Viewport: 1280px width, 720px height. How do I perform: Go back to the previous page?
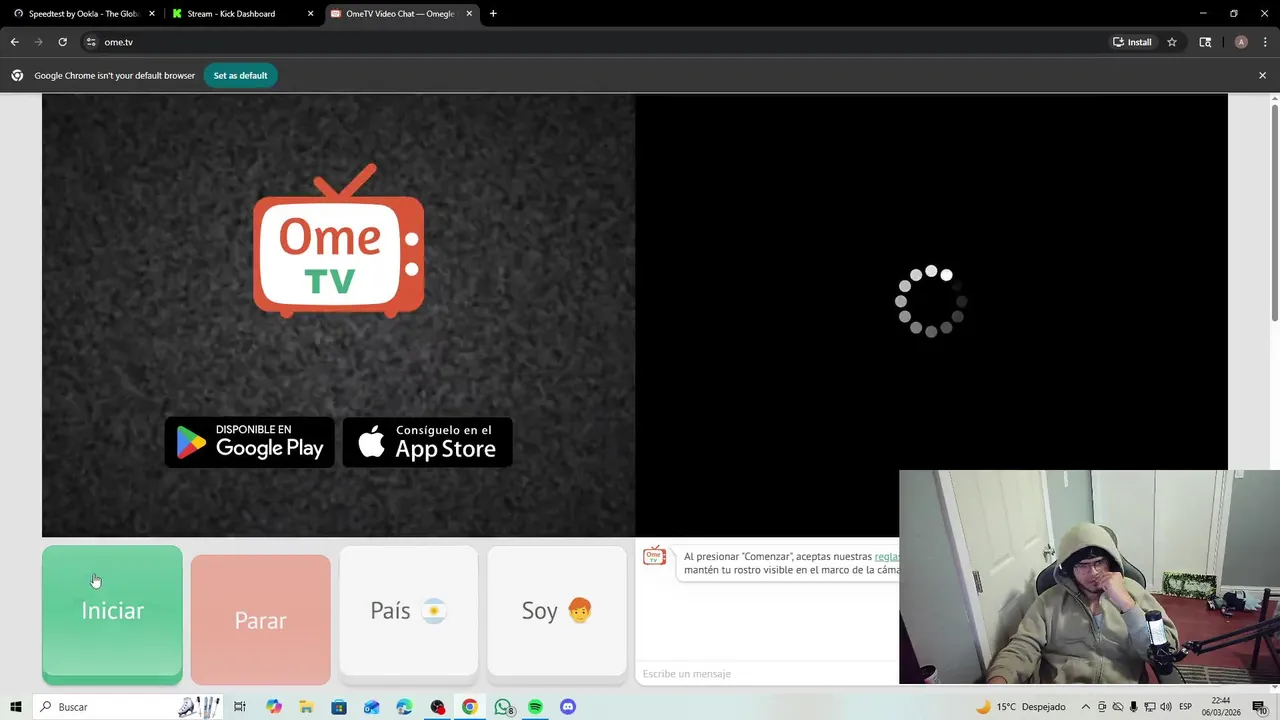(x=14, y=42)
